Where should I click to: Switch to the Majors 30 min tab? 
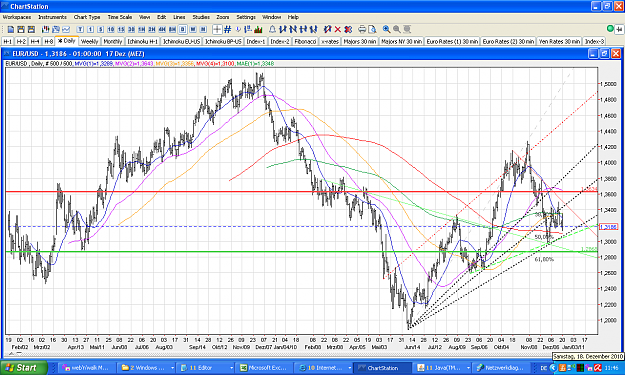coord(360,41)
